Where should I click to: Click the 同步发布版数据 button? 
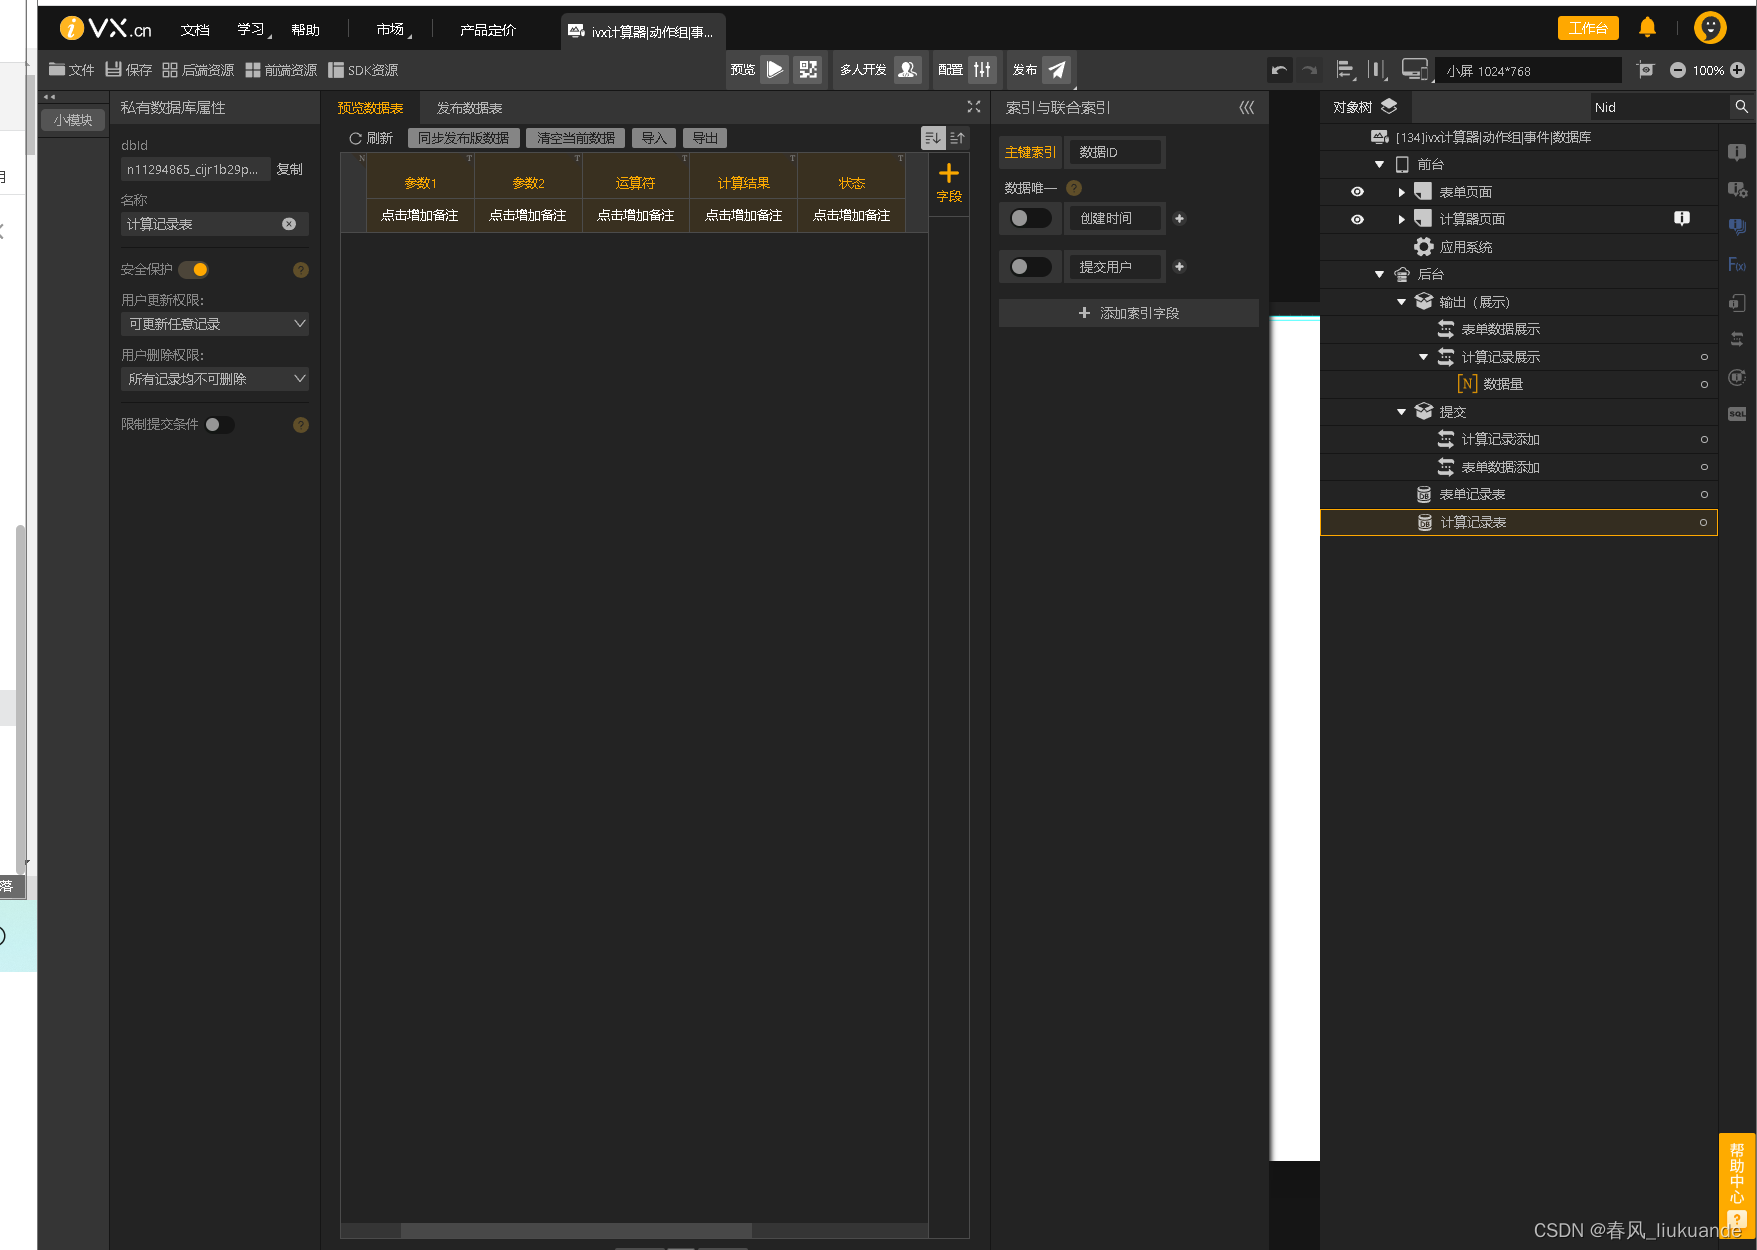point(463,138)
